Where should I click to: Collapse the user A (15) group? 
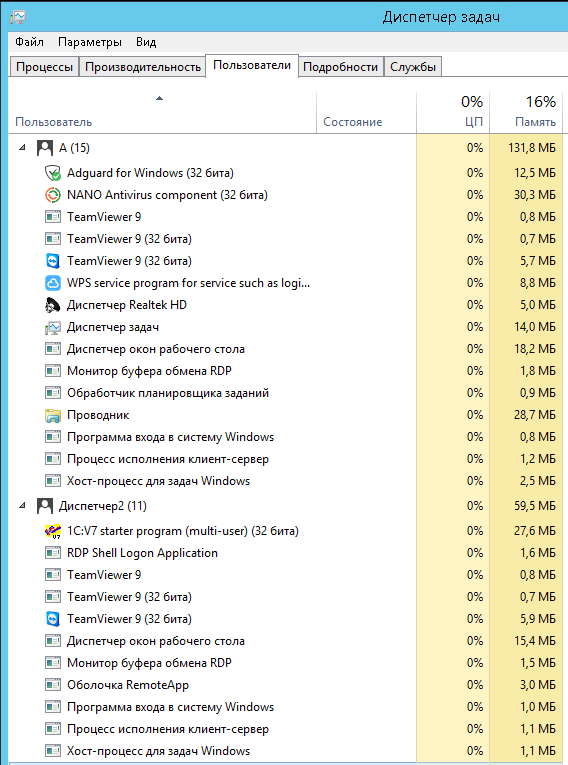[22, 147]
